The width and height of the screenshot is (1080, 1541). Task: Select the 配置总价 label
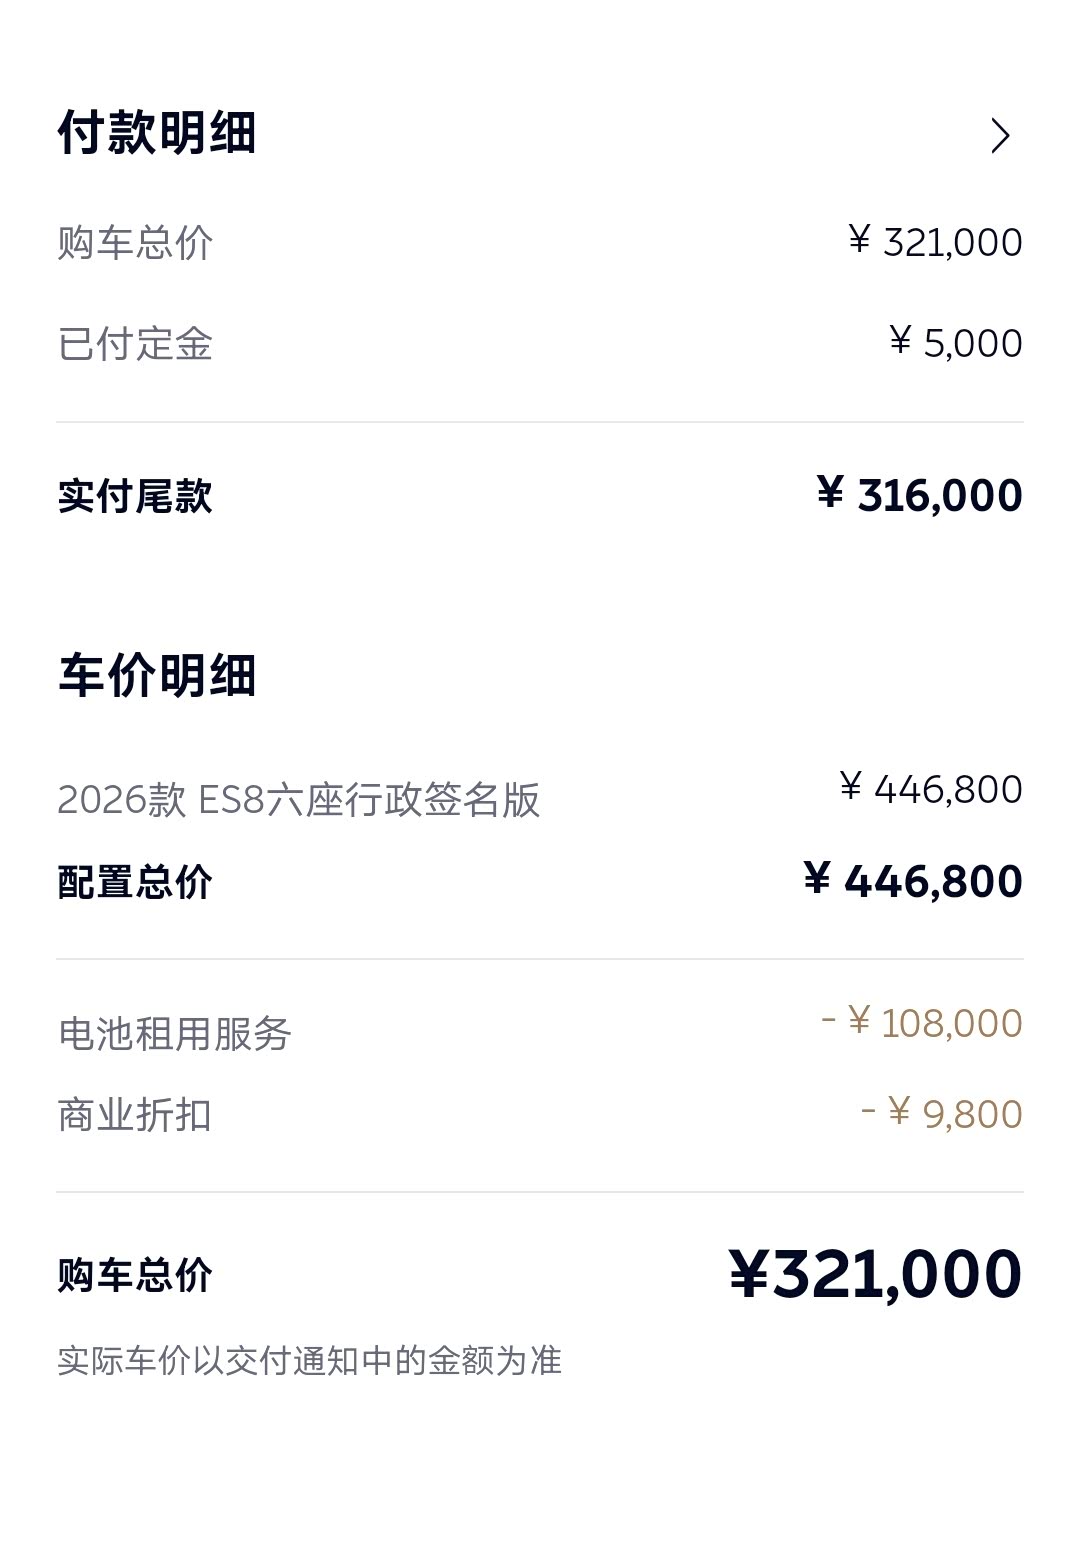(x=135, y=882)
